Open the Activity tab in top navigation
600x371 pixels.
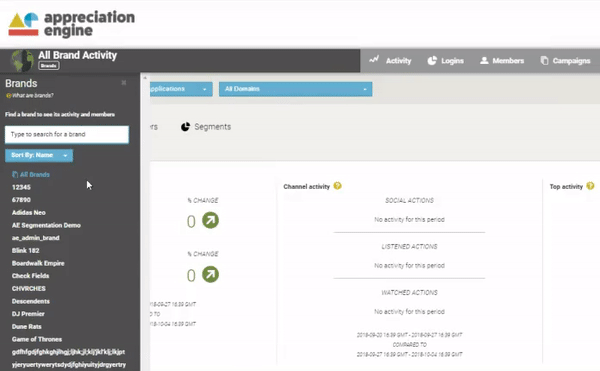point(390,60)
